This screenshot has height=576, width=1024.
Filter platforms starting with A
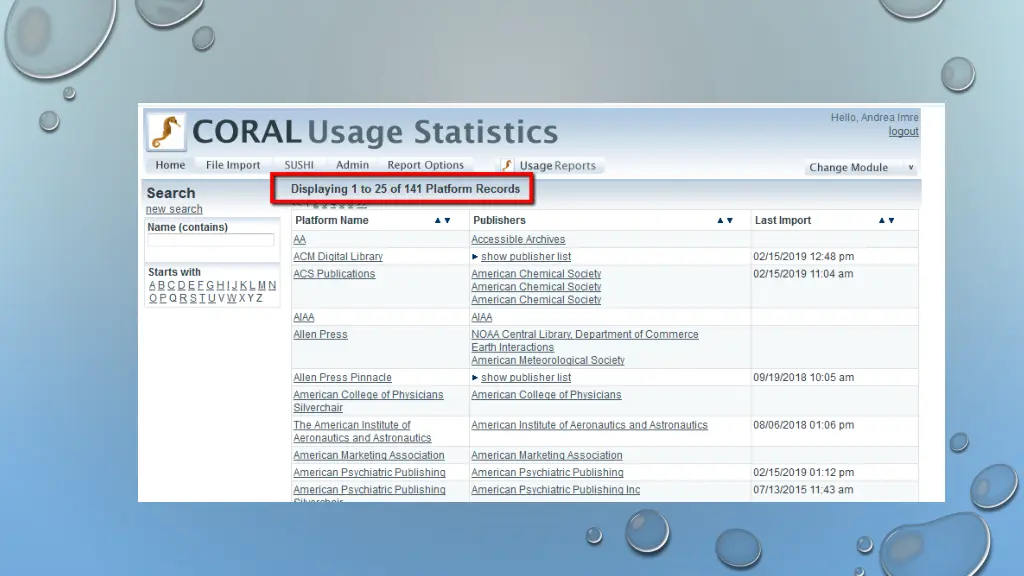152,285
